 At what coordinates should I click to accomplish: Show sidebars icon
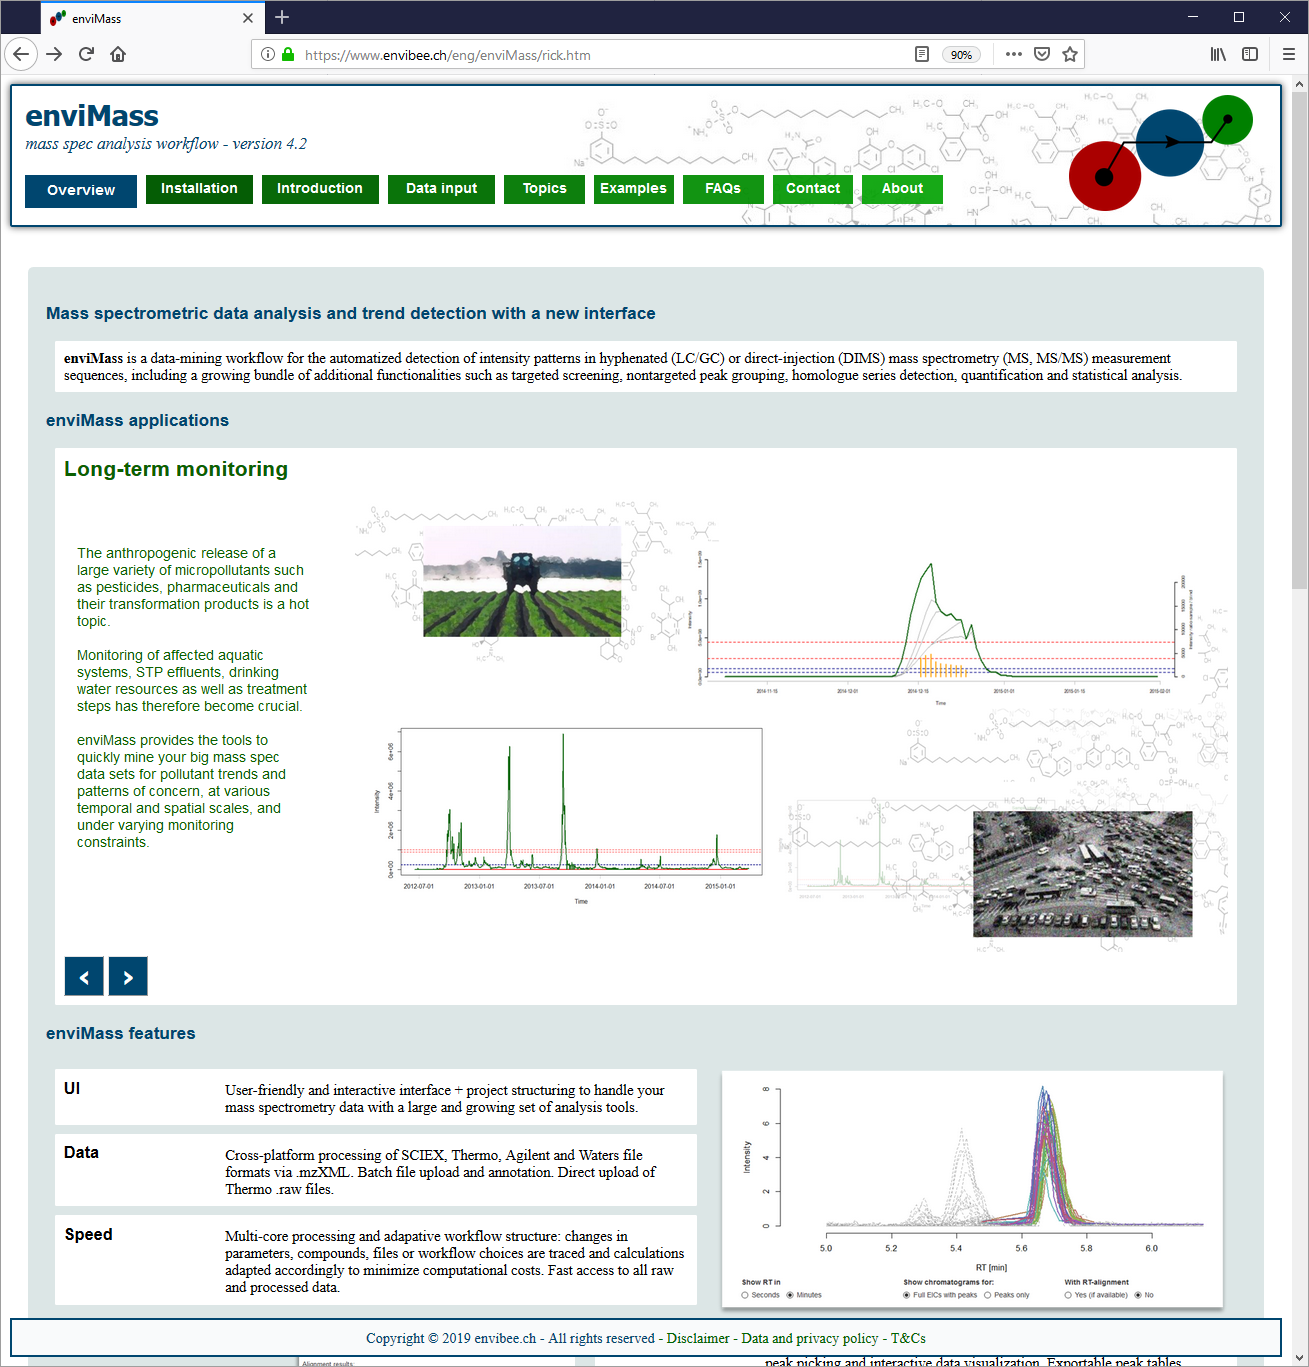coord(1250,55)
